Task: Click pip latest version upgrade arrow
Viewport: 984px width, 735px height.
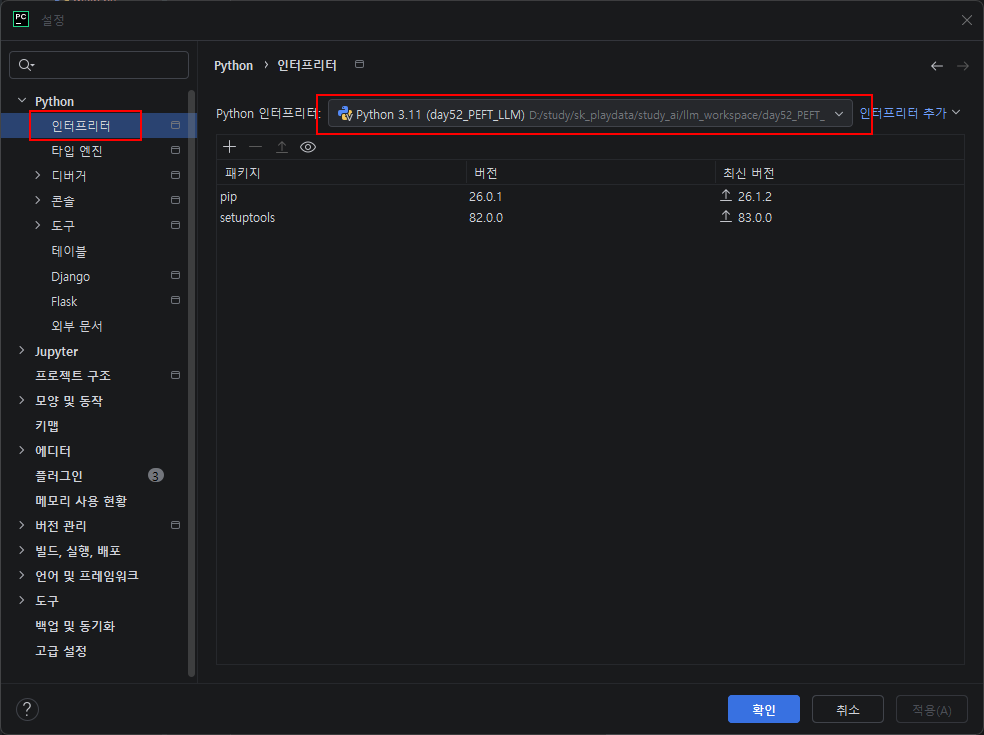Action: (x=726, y=196)
